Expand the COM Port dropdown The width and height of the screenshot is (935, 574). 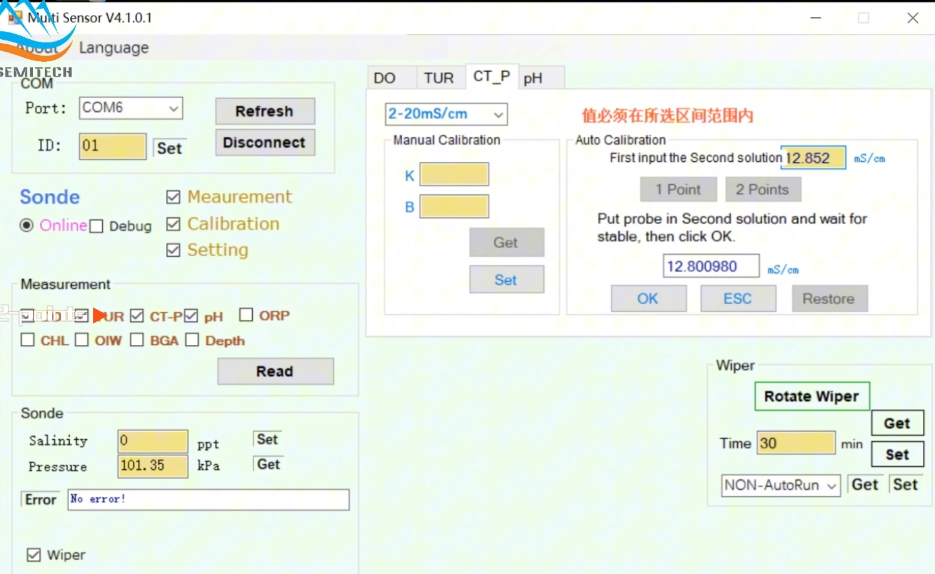point(173,108)
